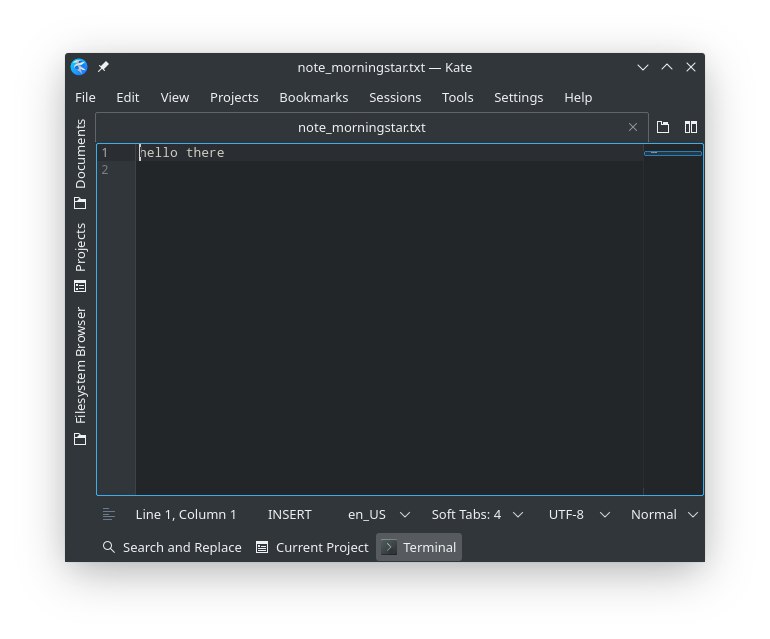Click line number 2 in the gutter

(x=105, y=170)
